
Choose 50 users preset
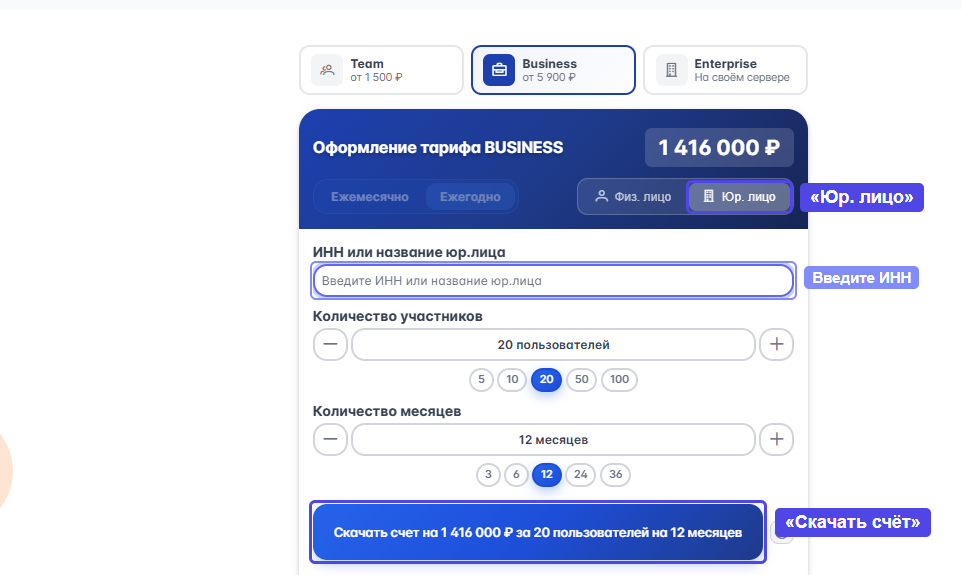(581, 380)
